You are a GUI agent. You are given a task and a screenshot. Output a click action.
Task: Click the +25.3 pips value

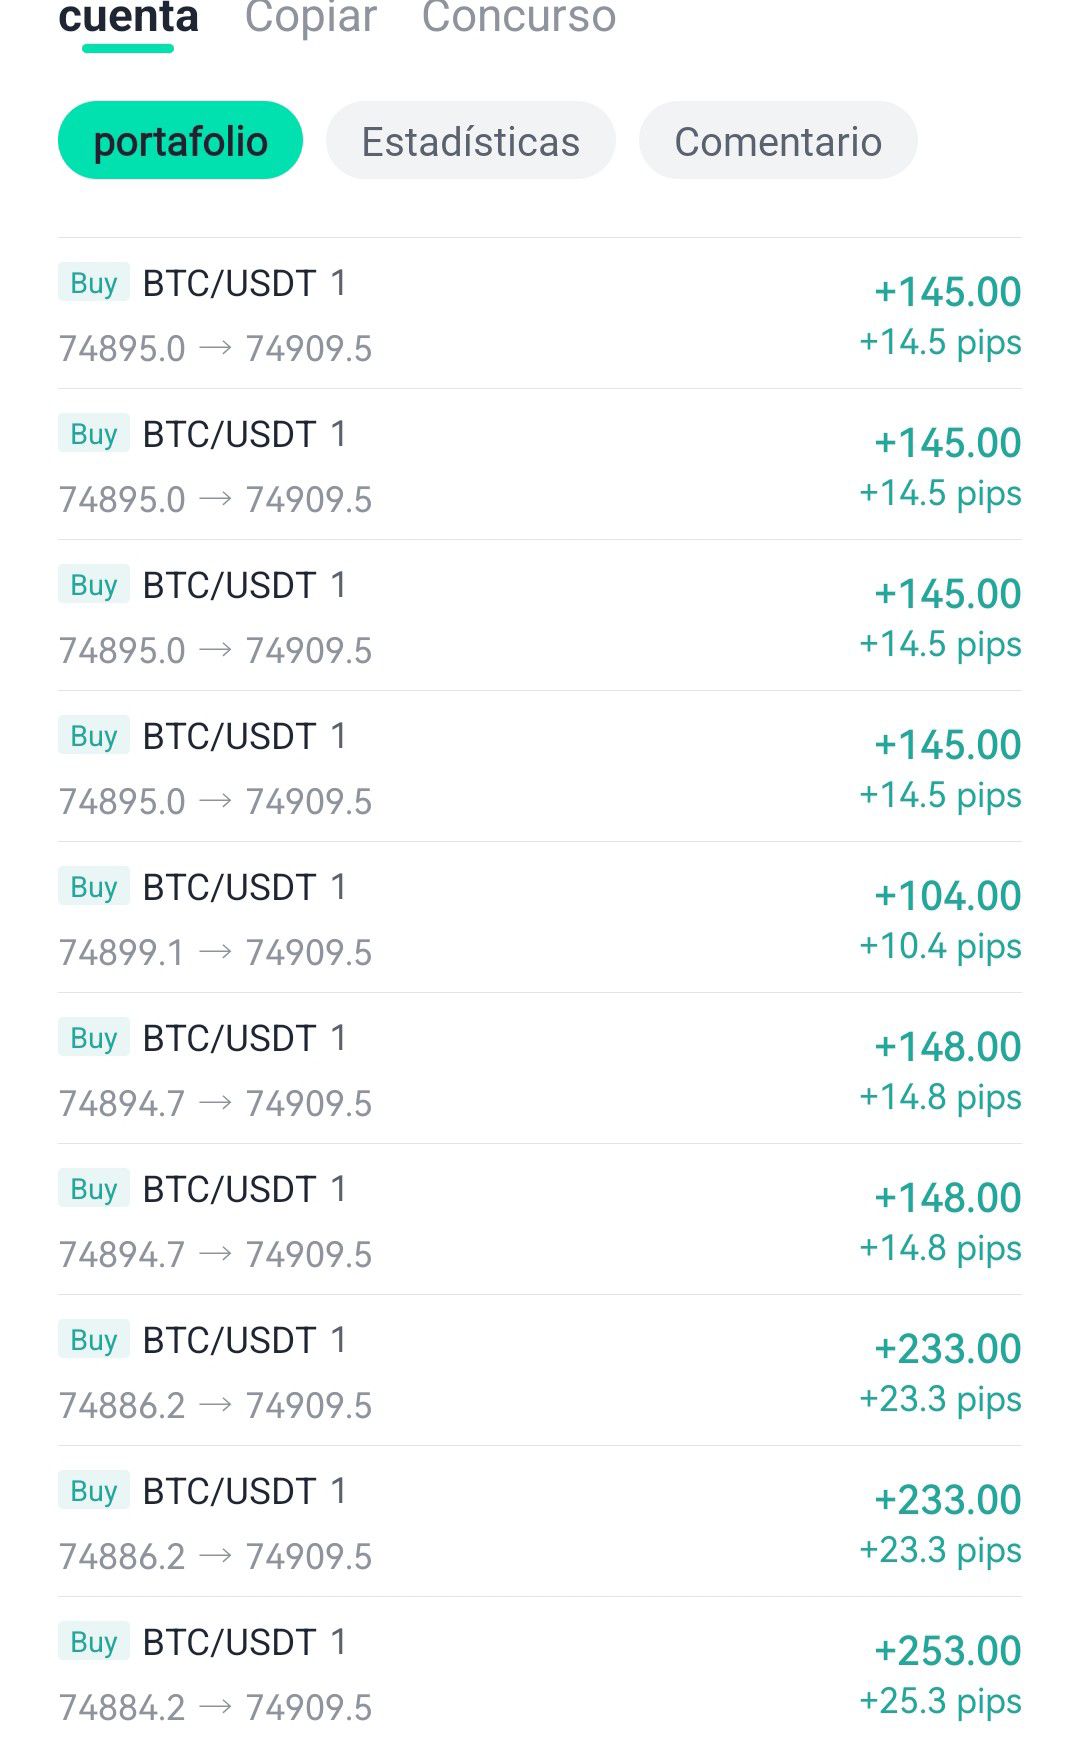[x=940, y=1701]
